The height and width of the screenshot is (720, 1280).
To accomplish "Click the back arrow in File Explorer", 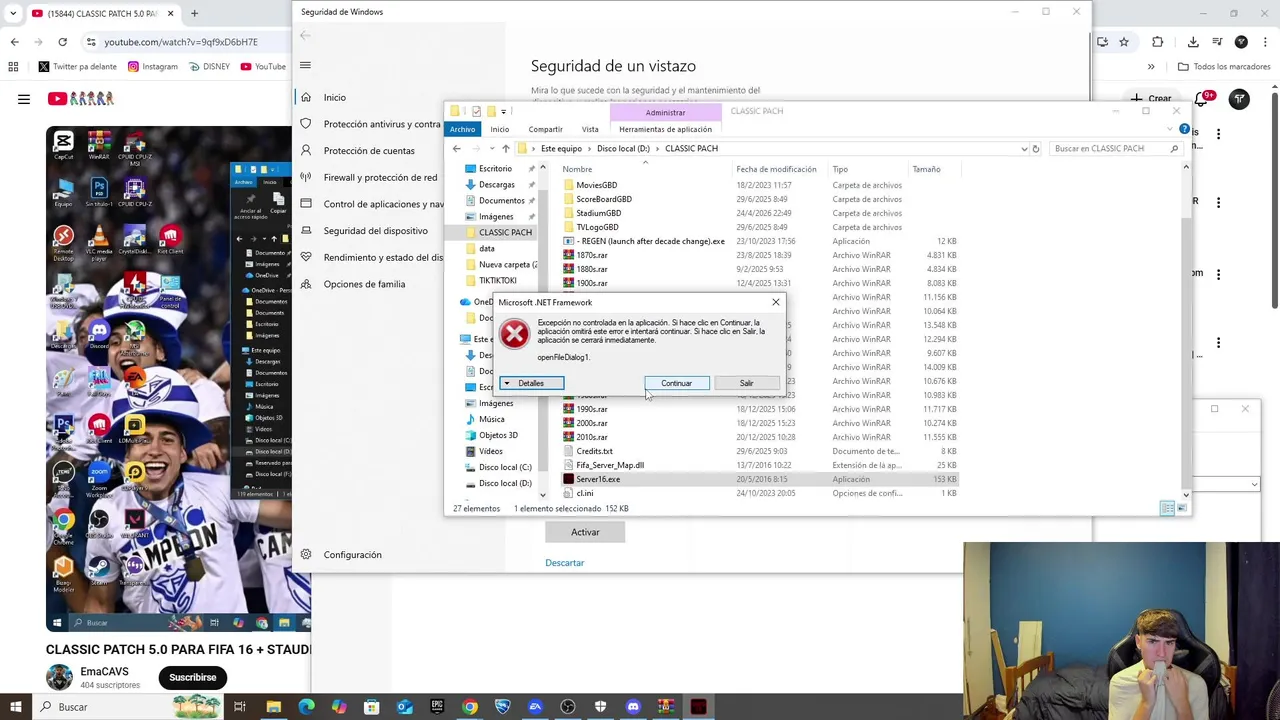I will click(457, 148).
